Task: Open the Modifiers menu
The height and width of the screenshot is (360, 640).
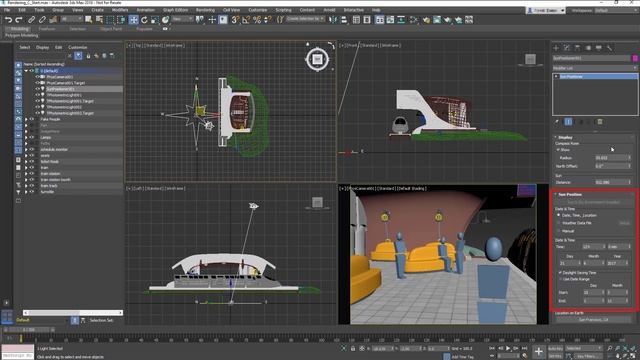Action: pyautogui.click(x=120, y=10)
